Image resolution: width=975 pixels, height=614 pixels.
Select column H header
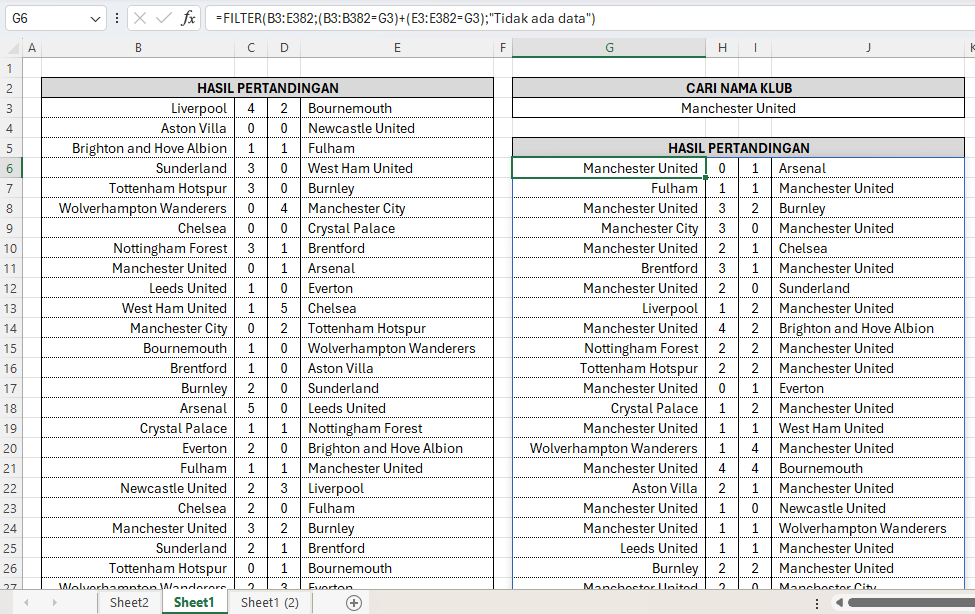click(x=722, y=48)
